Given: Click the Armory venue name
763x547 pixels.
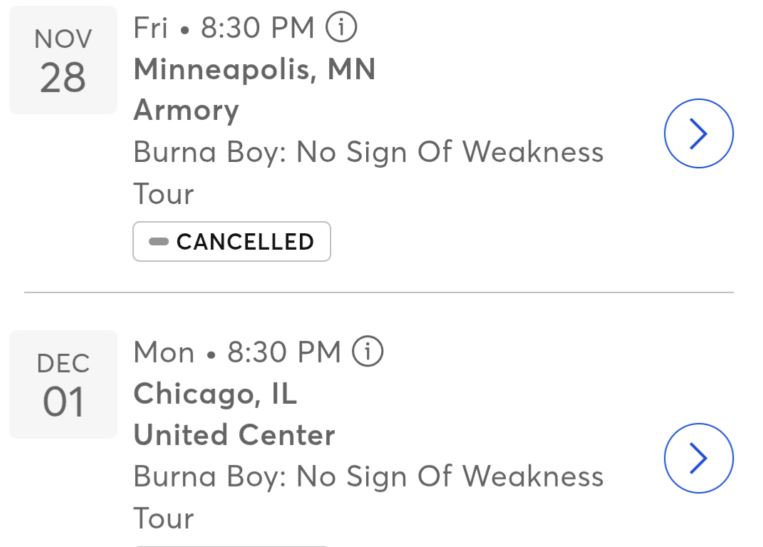Looking at the screenshot, I should (186, 110).
